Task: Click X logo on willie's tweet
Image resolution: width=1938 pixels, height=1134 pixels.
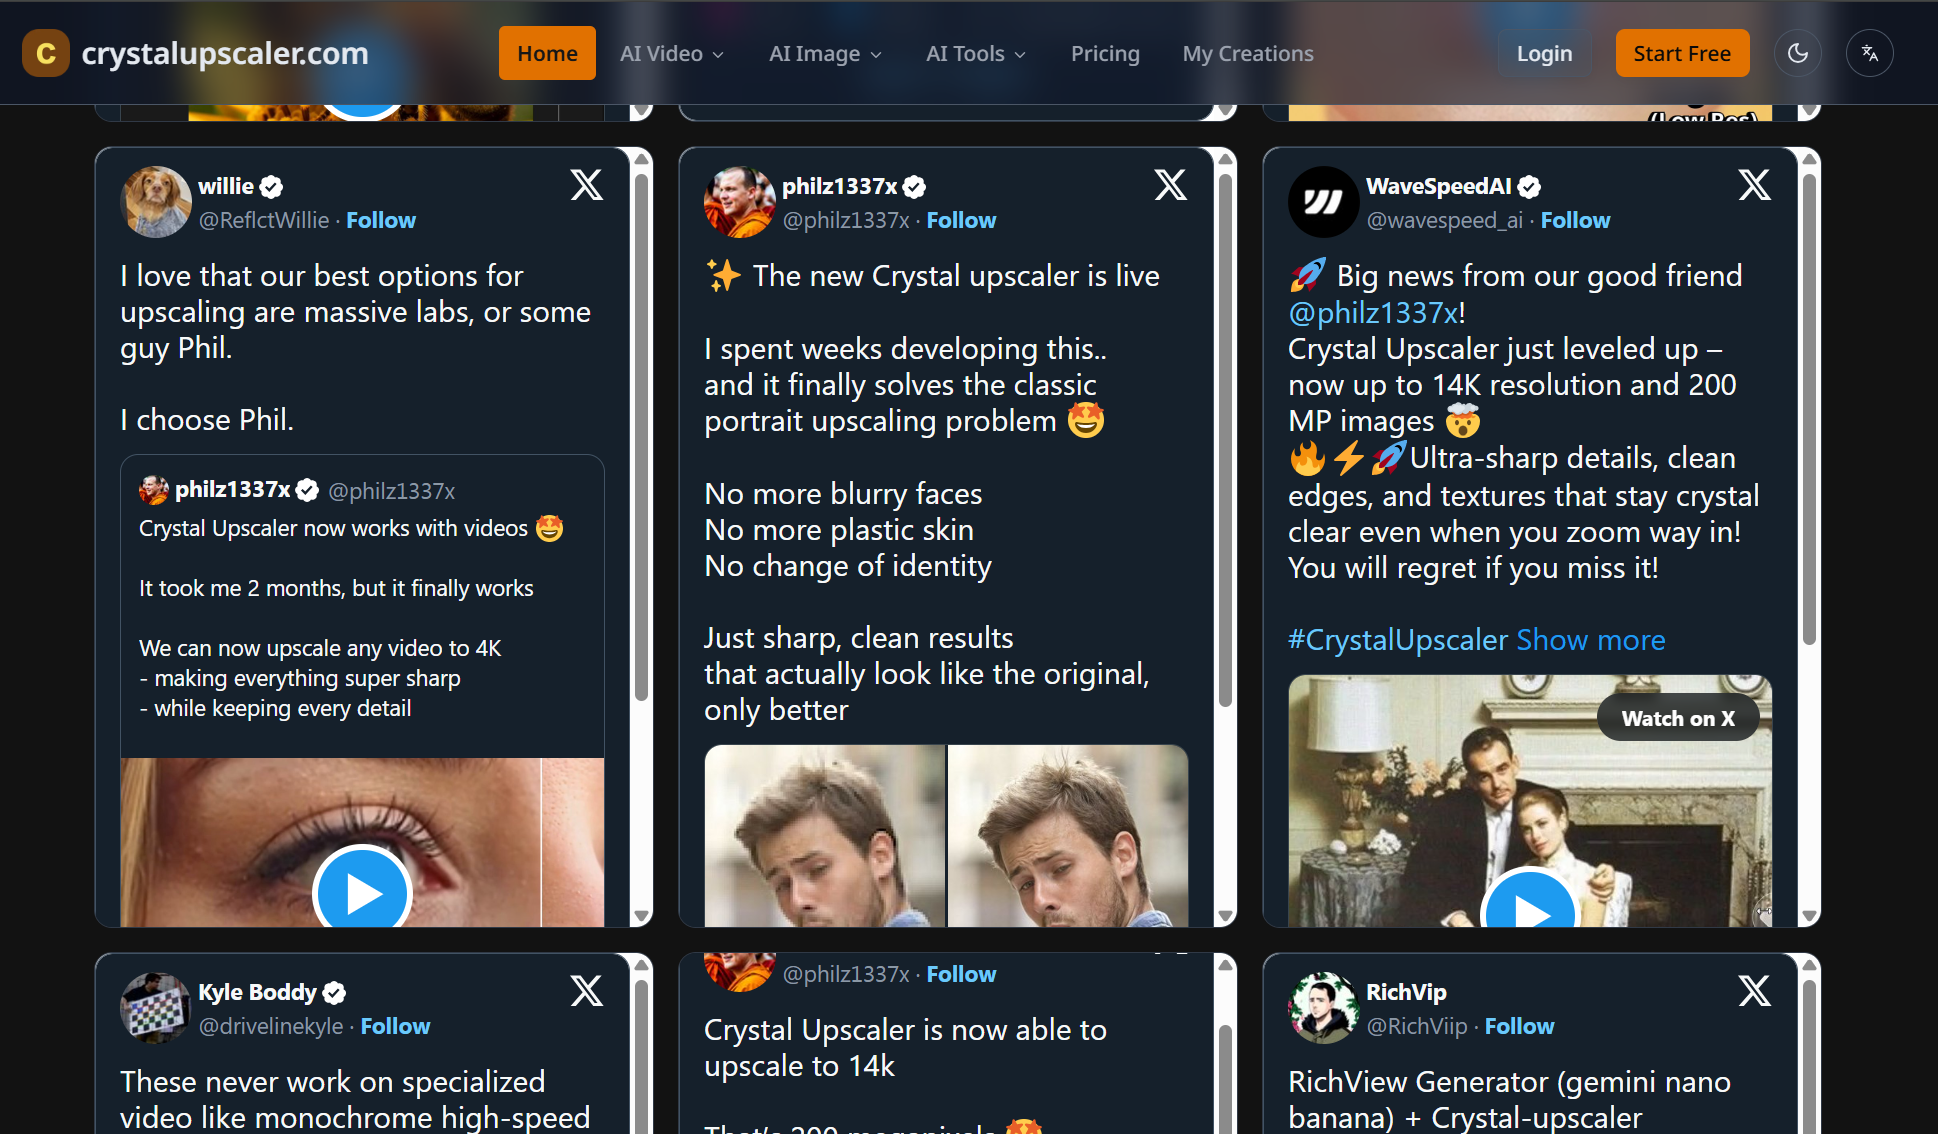Action: [586, 185]
